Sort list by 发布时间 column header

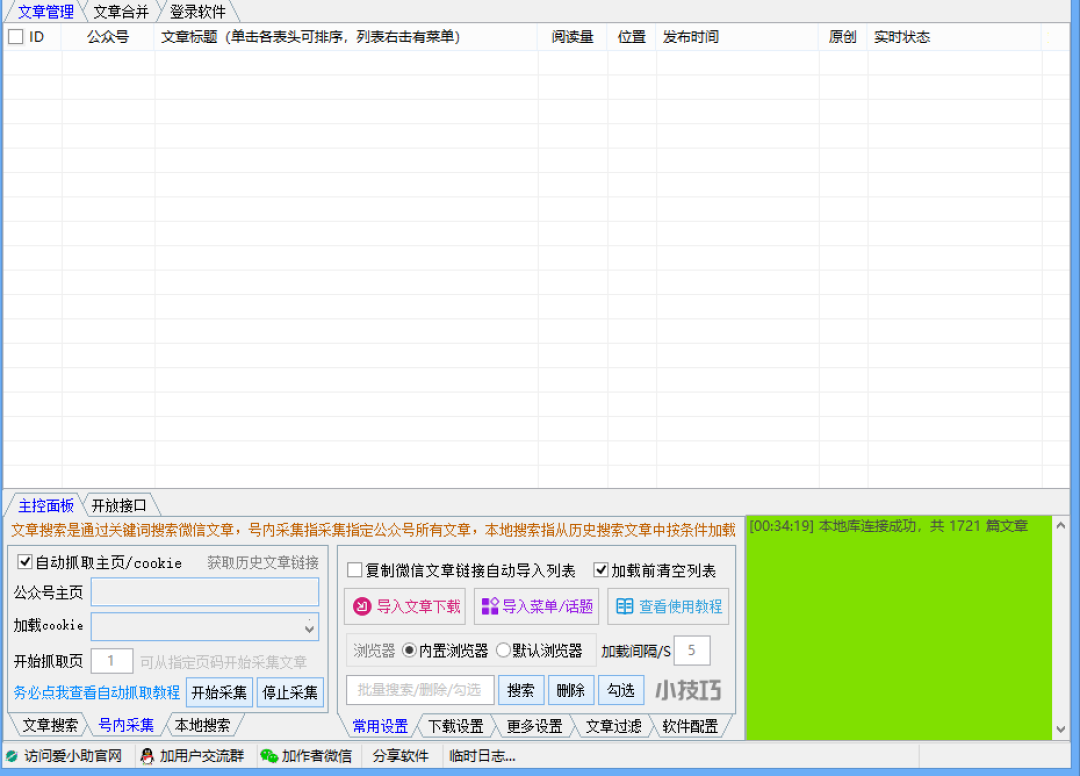pos(690,37)
